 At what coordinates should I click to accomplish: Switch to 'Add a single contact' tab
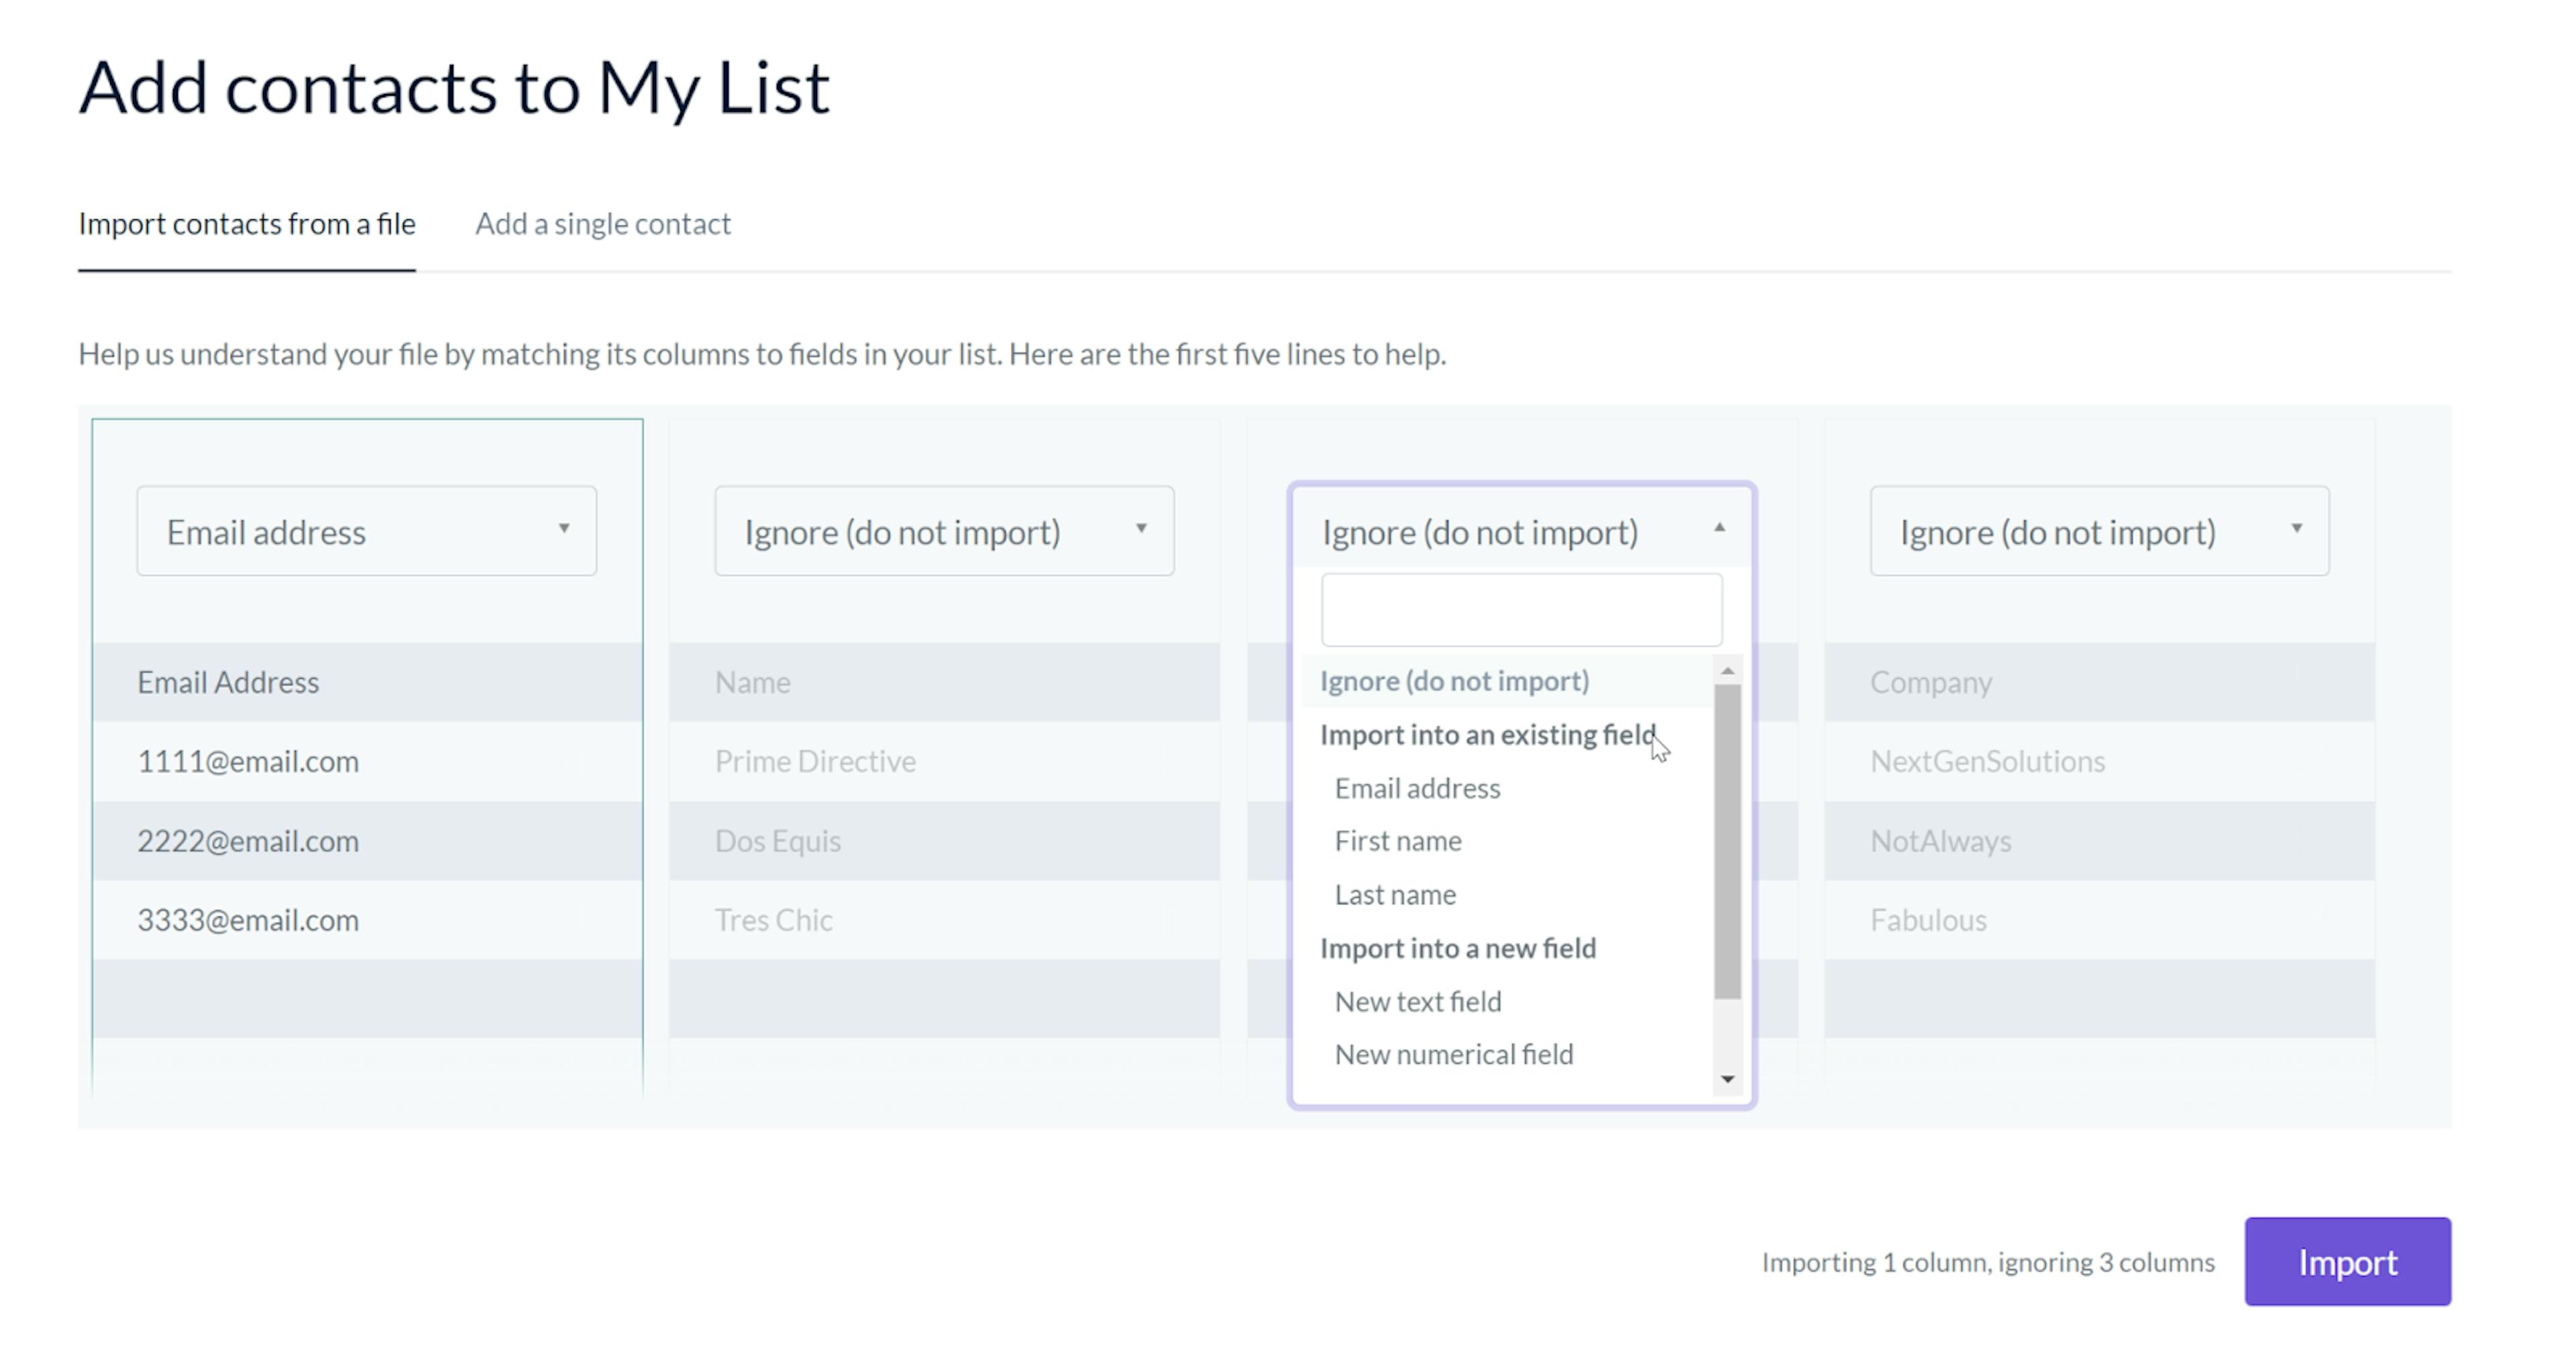[x=602, y=223]
